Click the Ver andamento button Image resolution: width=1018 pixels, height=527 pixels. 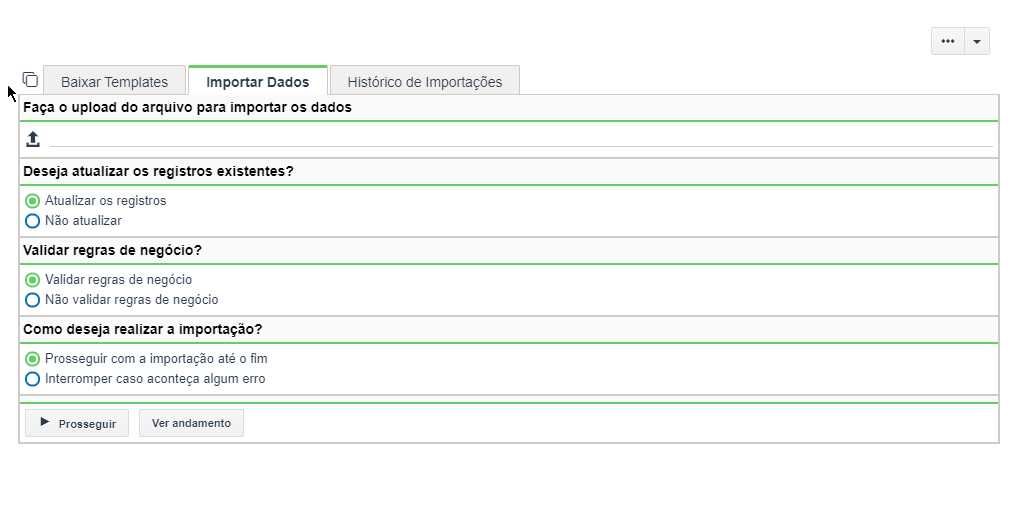(192, 423)
